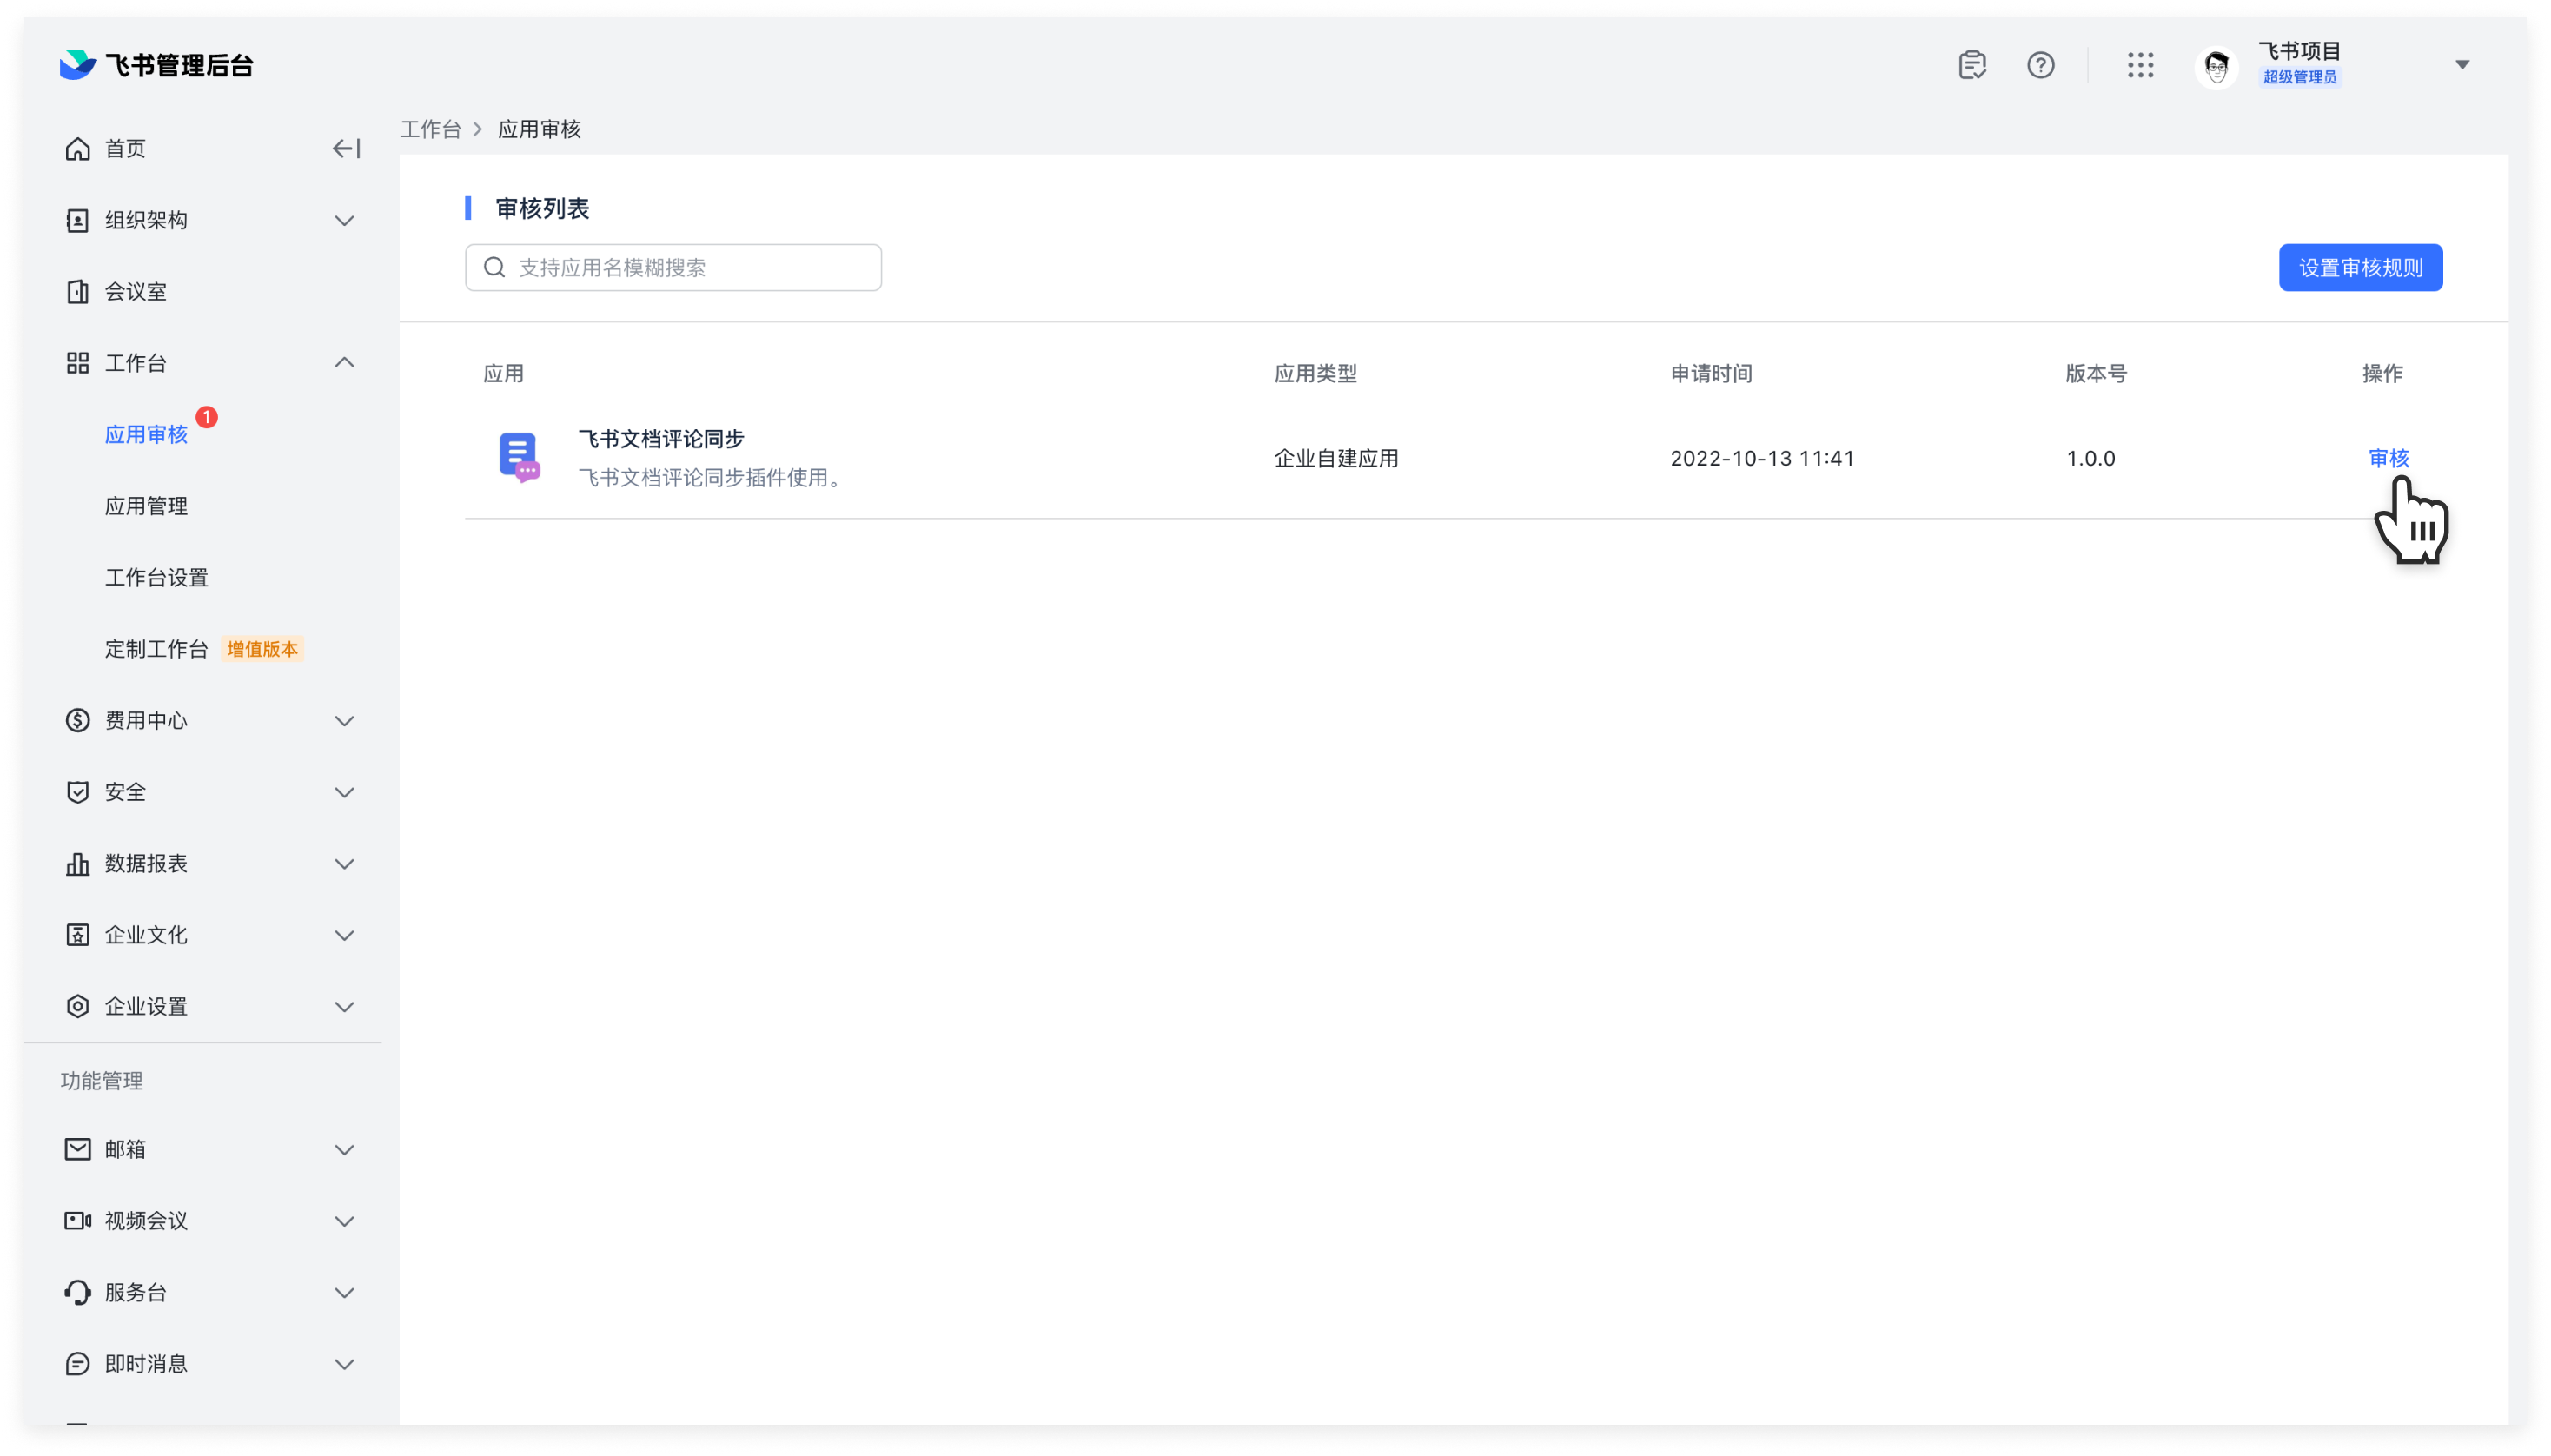The height and width of the screenshot is (1456, 2551).
Task: Click the 企业文化 icon
Action: [78, 935]
